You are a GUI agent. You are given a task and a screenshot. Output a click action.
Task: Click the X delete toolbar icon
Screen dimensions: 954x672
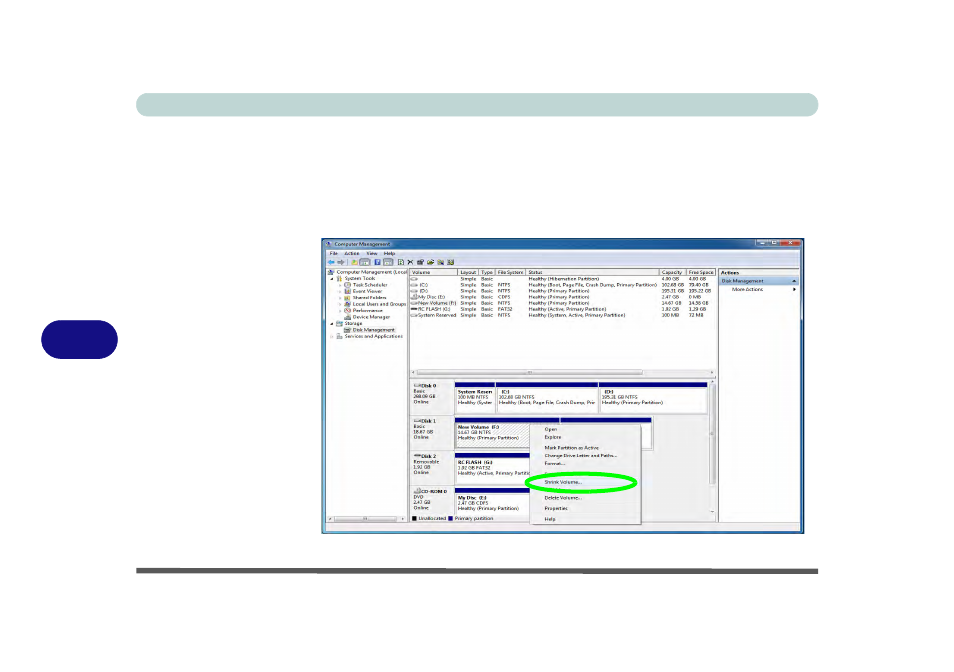tap(410, 262)
